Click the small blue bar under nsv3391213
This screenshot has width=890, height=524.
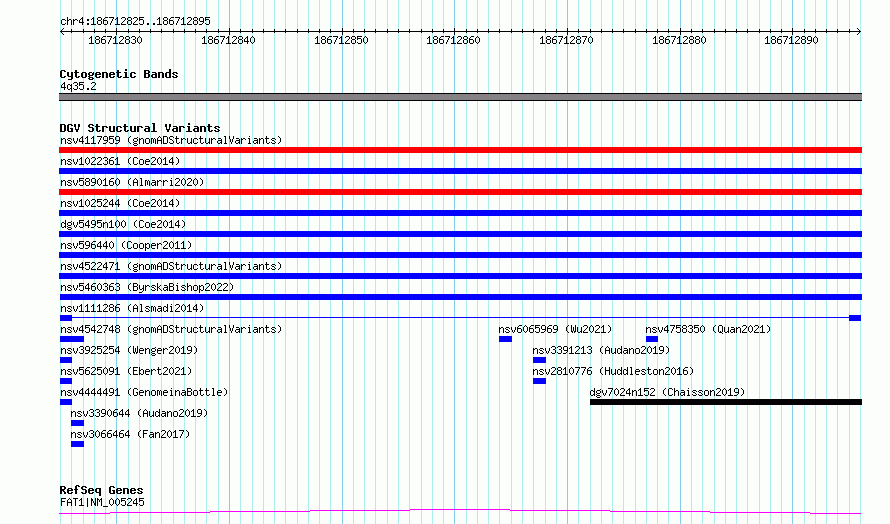(539, 360)
